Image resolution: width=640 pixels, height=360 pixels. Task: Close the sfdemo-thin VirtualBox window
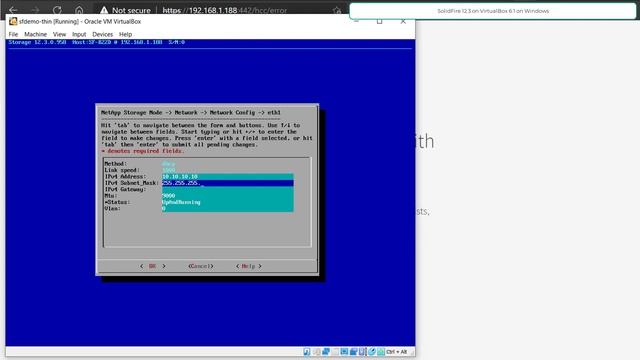[x=403, y=21]
